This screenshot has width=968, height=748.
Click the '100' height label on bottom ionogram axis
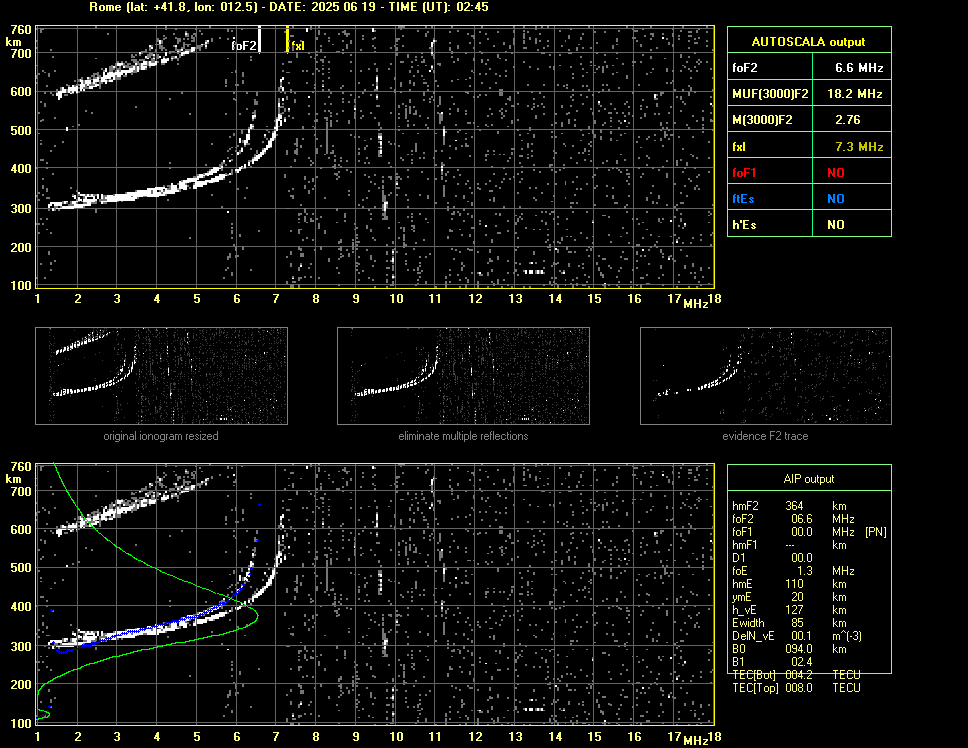pos(21,723)
